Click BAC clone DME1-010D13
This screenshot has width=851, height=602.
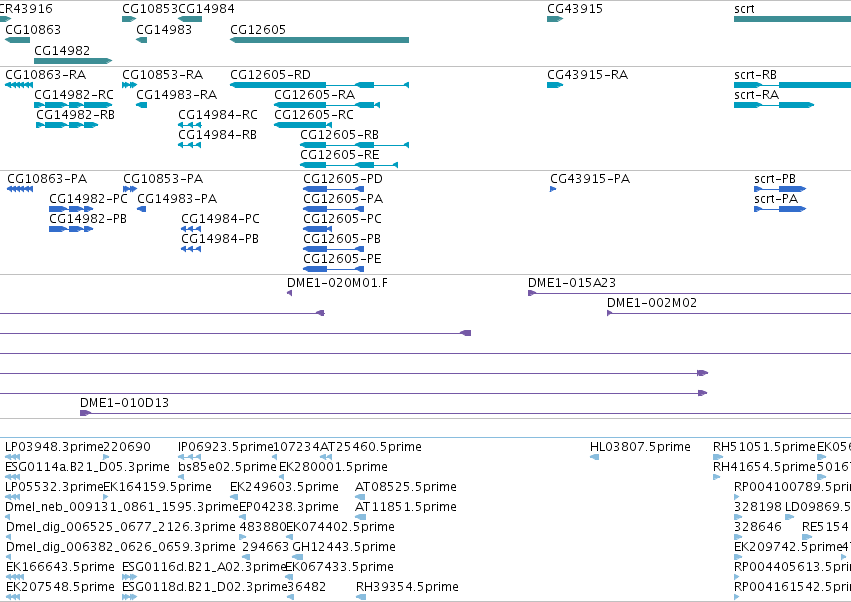pos(465,413)
